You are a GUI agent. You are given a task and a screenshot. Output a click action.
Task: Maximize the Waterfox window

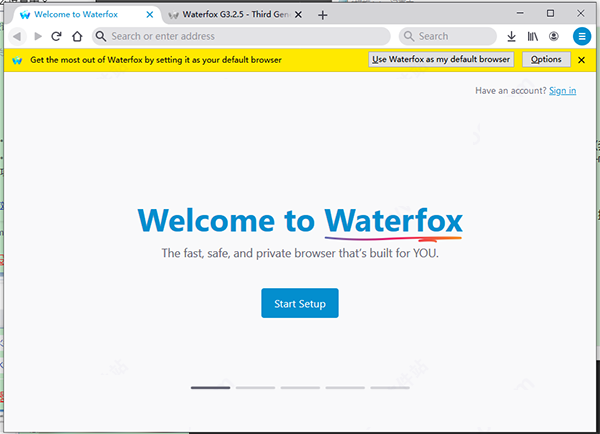tap(550, 13)
